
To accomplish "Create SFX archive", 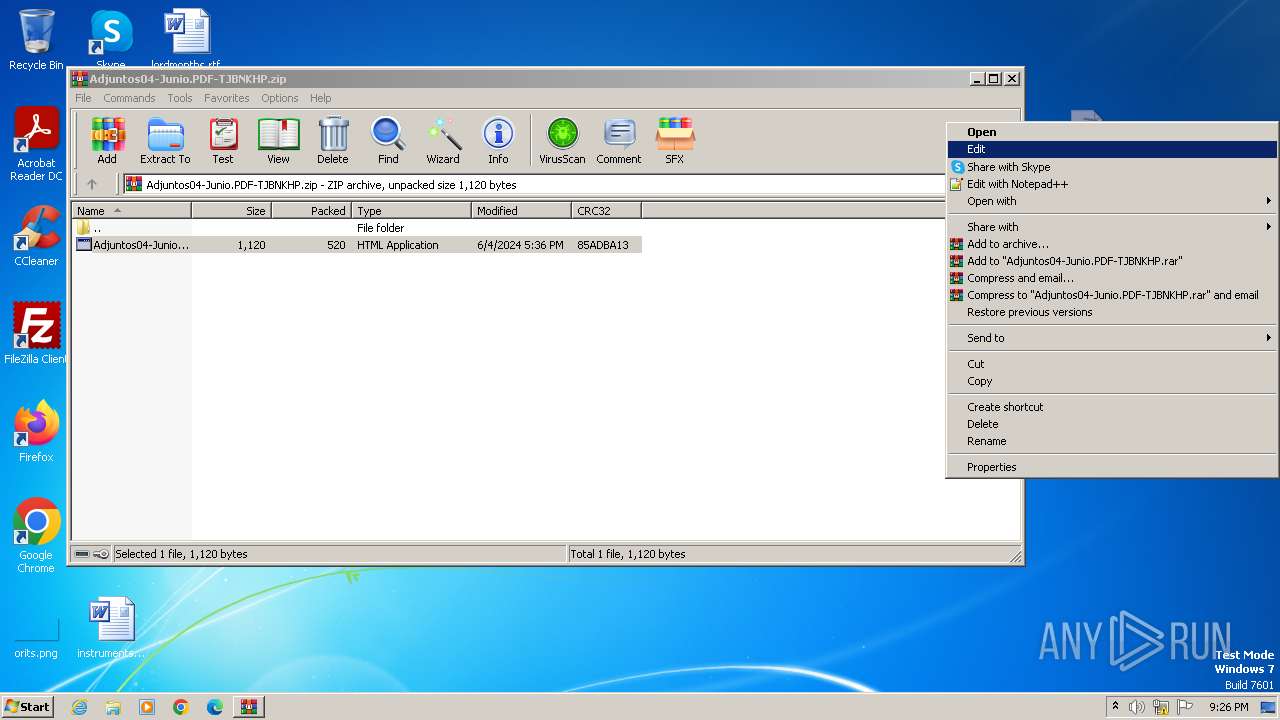I will click(x=675, y=141).
